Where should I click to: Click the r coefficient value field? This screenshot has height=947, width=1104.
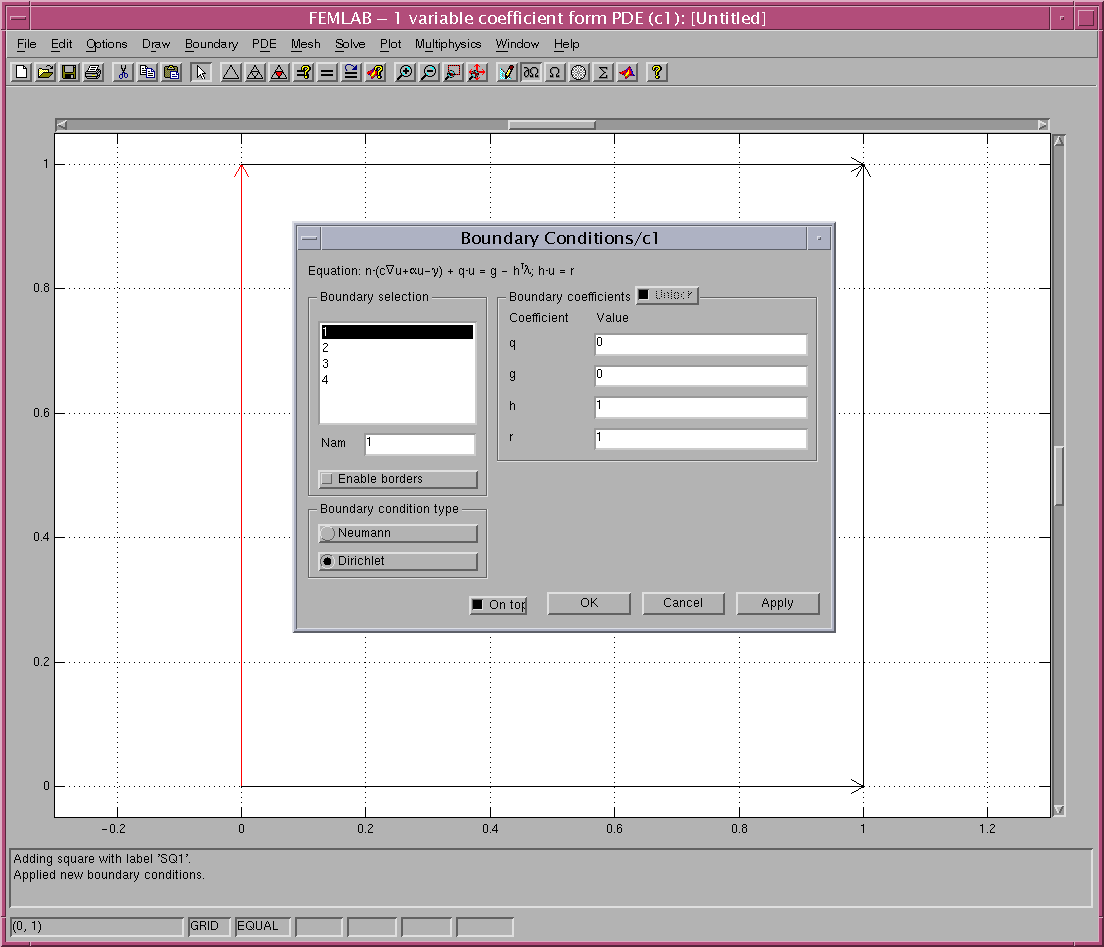tap(701, 439)
